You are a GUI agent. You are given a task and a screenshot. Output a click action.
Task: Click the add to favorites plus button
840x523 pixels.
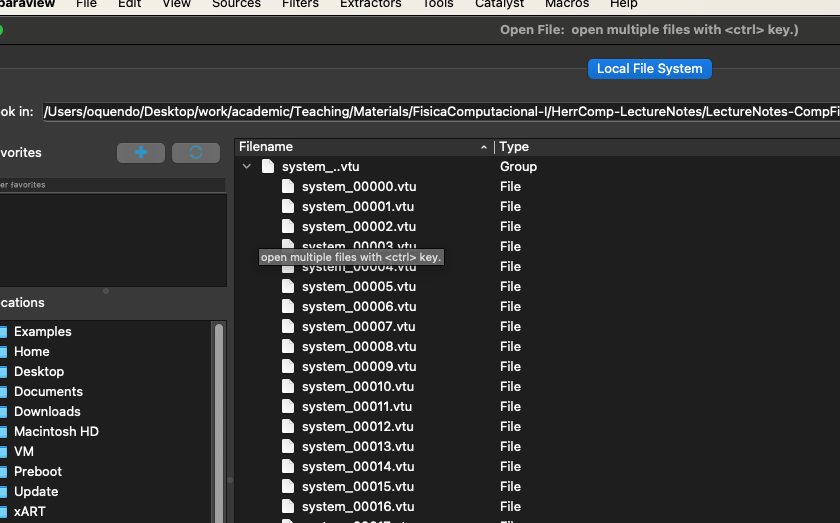click(x=141, y=152)
